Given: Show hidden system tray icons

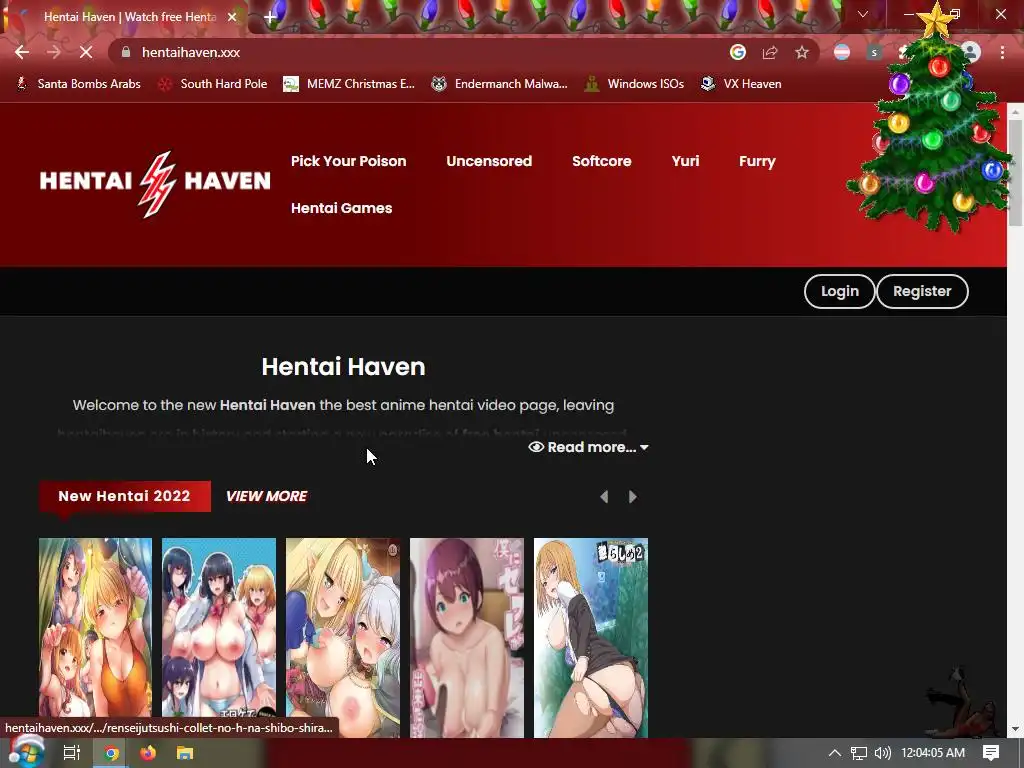Looking at the screenshot, I should pos(835,753).
